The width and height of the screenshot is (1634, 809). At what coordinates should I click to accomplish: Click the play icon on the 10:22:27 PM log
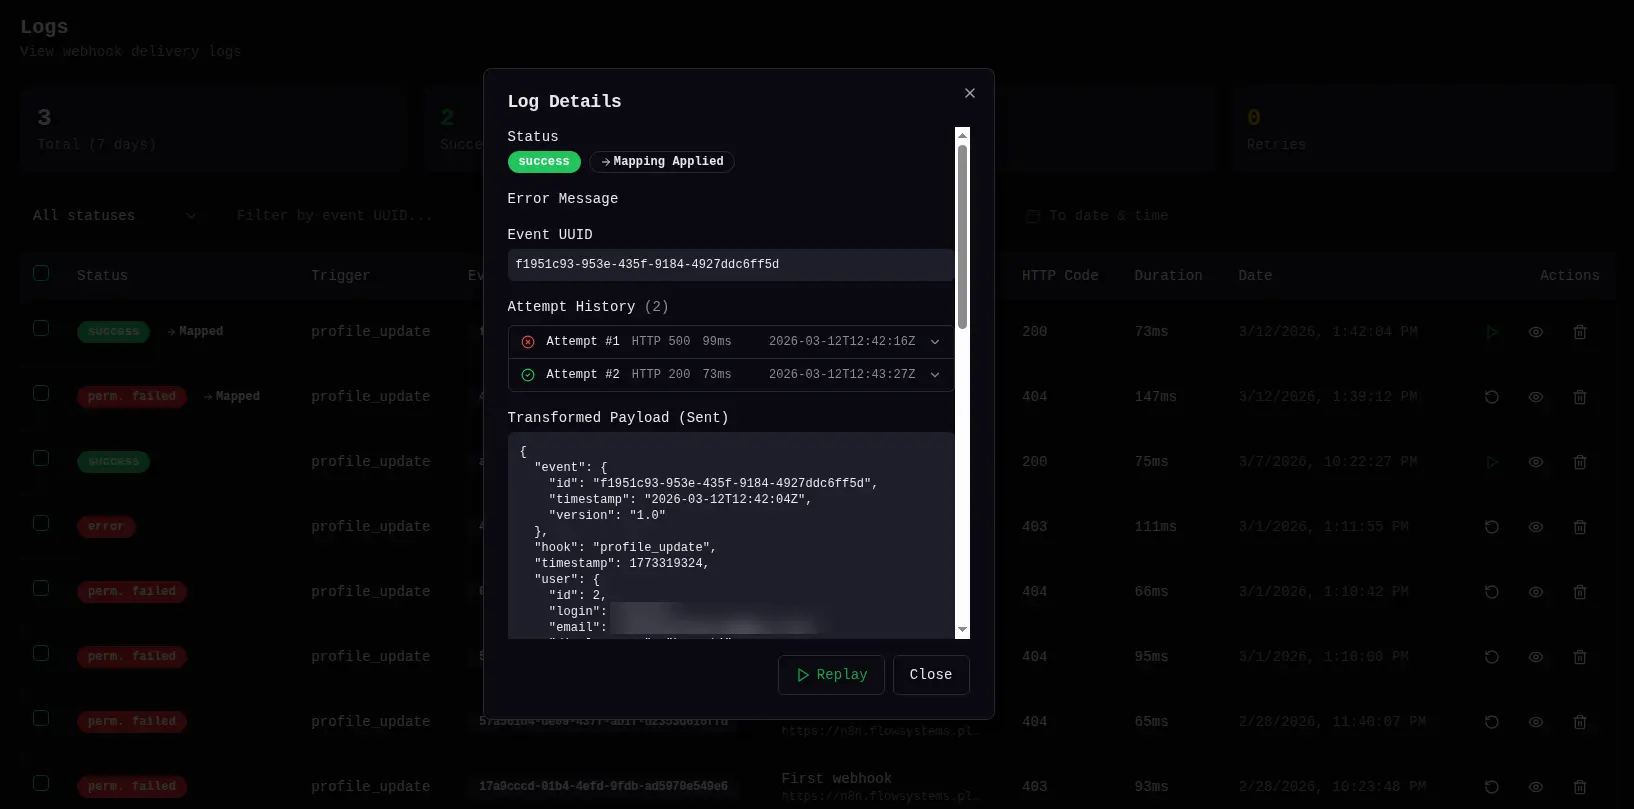pos(1492,462)
